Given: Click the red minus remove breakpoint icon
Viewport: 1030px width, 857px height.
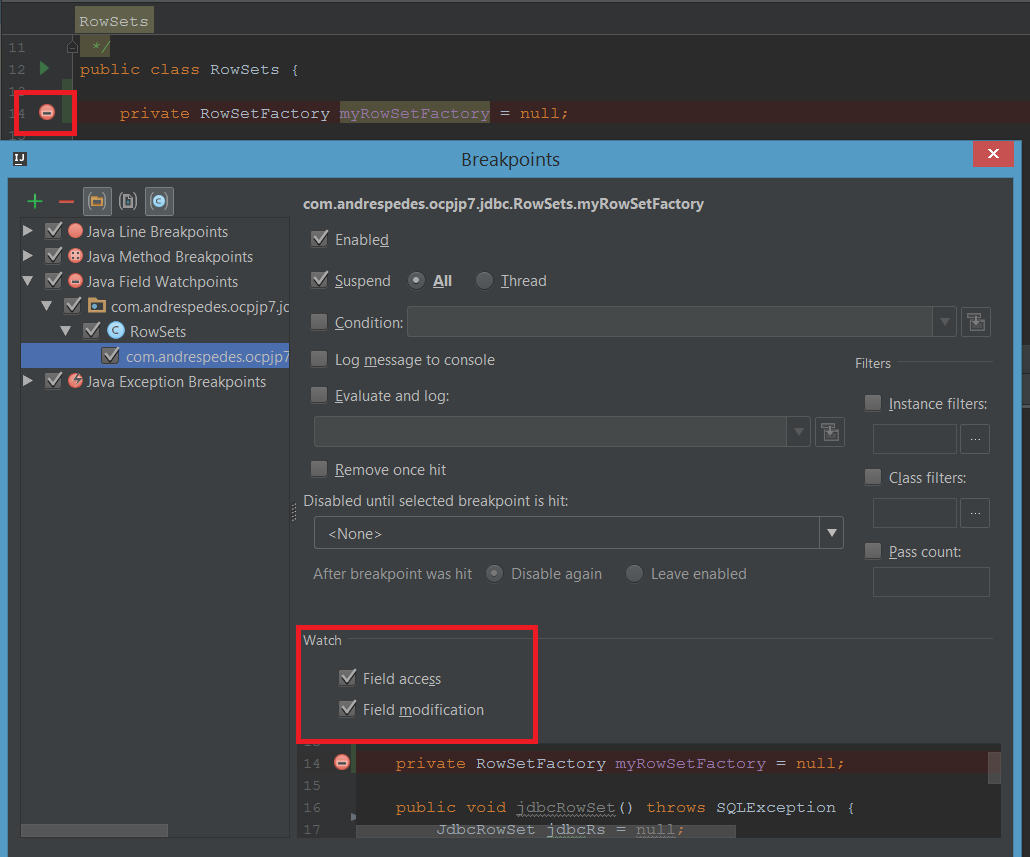Looking at the screenshot, I should pos(66,201).
